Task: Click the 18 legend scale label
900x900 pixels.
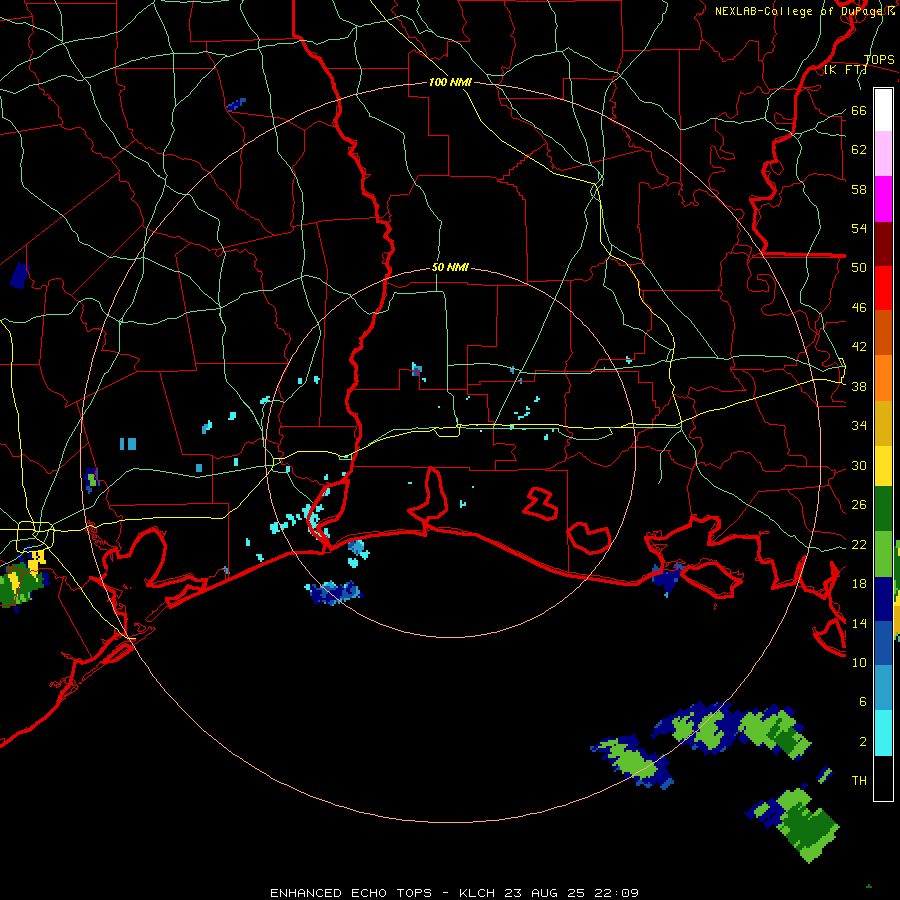Action: 859,584
